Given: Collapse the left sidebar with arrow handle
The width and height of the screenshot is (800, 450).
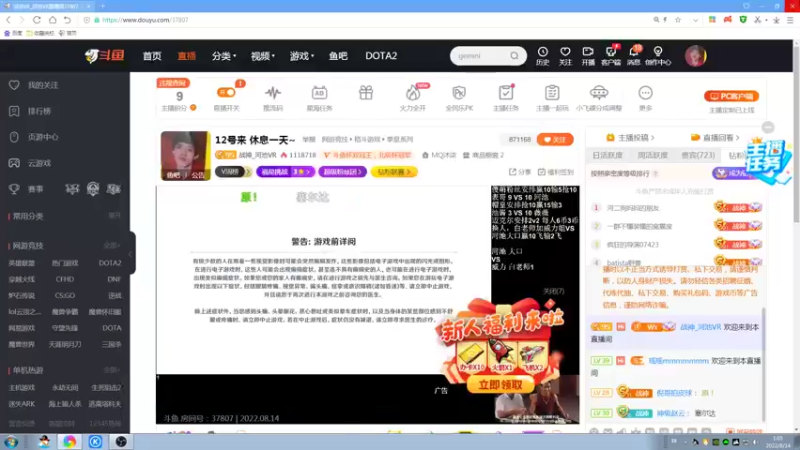Looking at the screenshot, I should coord(132,254).
